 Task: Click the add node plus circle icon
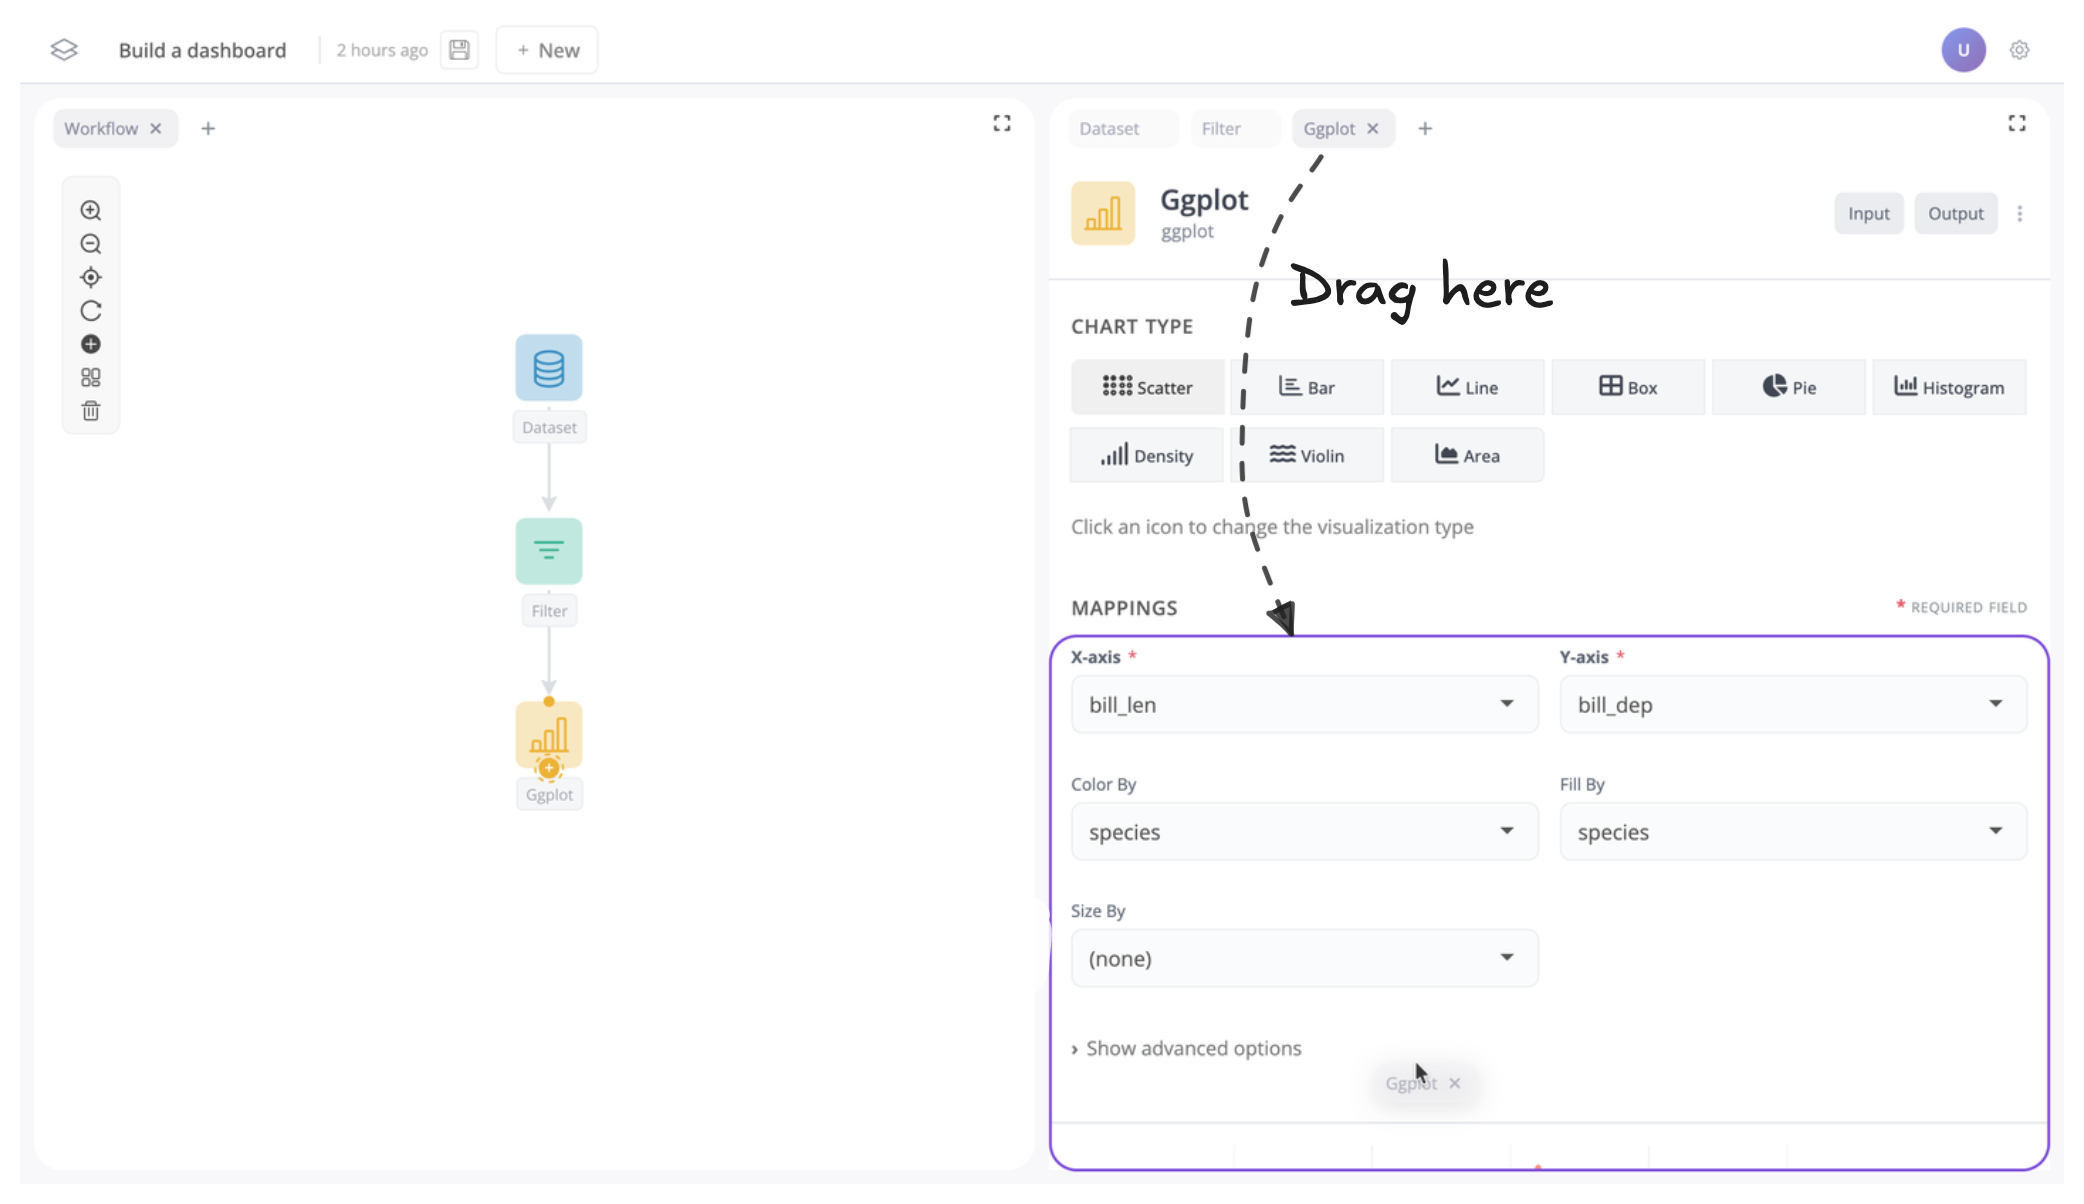coord(91,344)
